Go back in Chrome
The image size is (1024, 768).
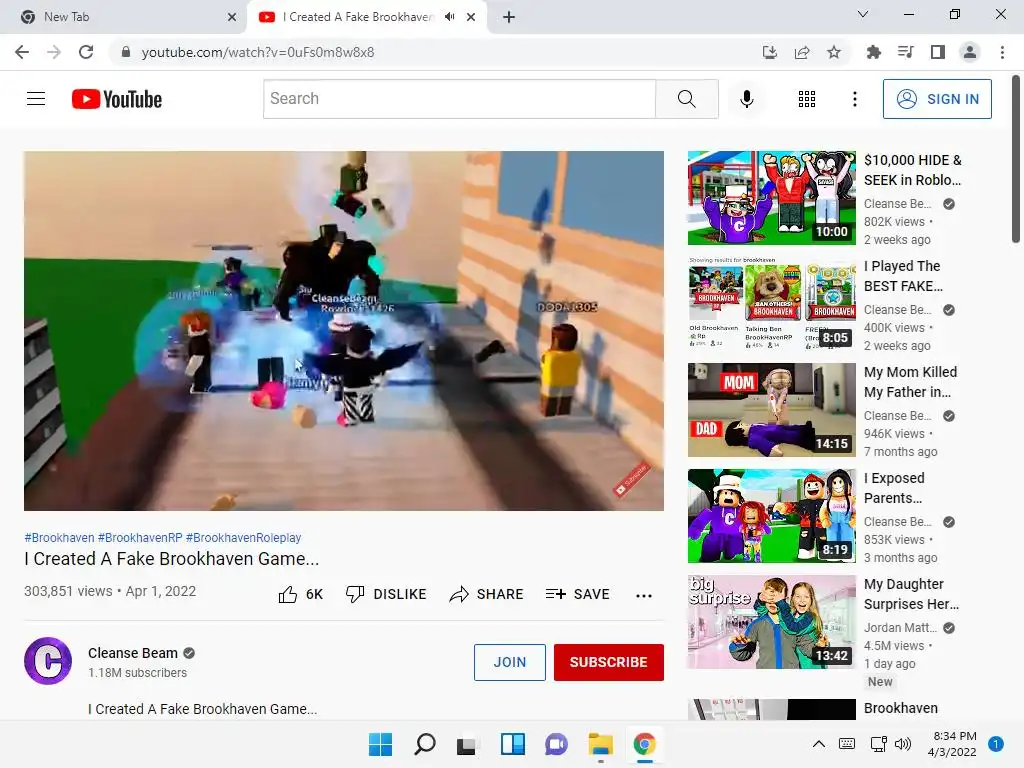(22, 52)
